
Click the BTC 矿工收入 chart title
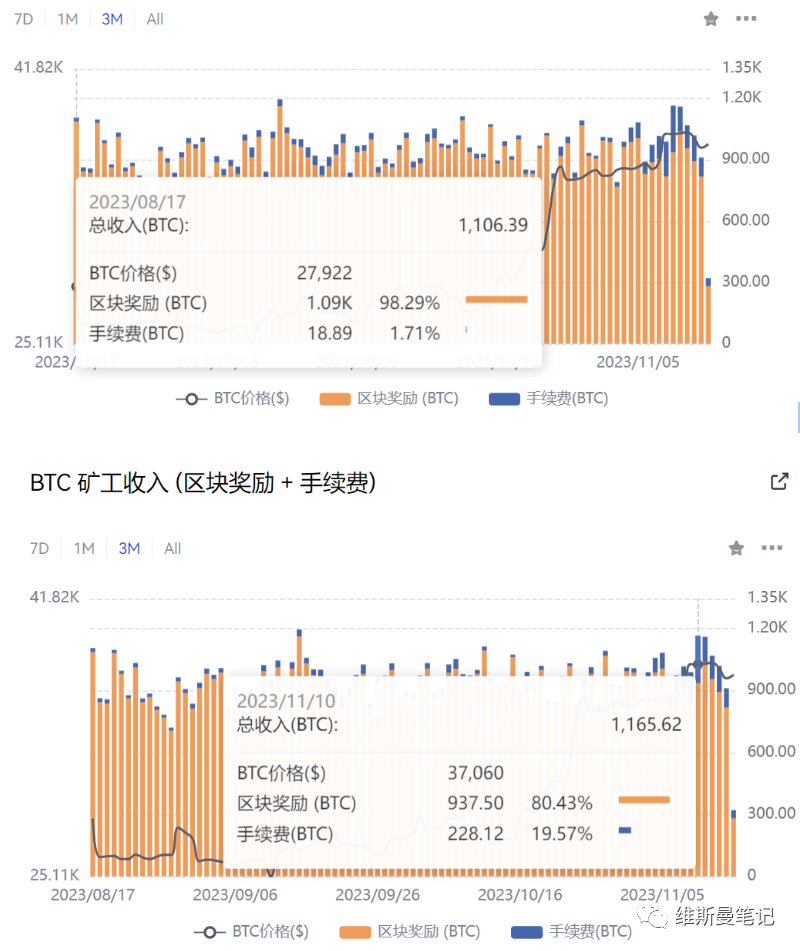[203, 483]
